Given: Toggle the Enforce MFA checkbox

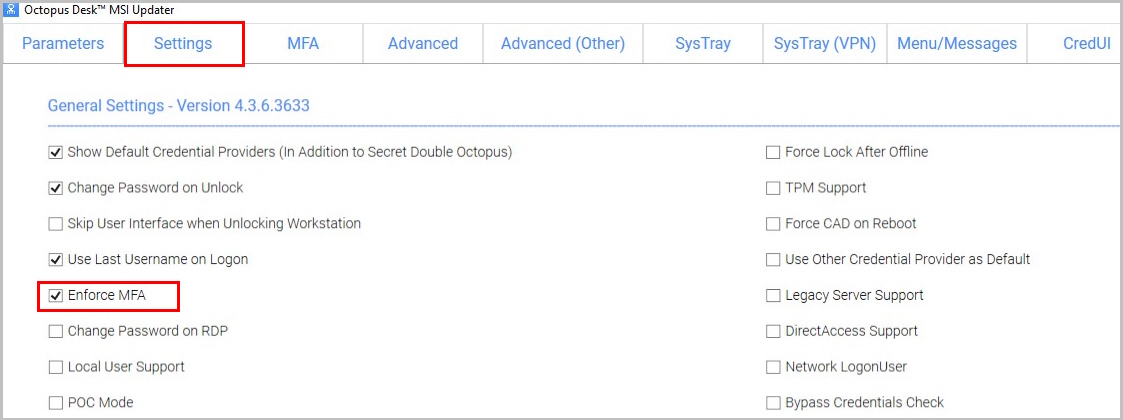Looking at the screenshot, I should [55, 295].
